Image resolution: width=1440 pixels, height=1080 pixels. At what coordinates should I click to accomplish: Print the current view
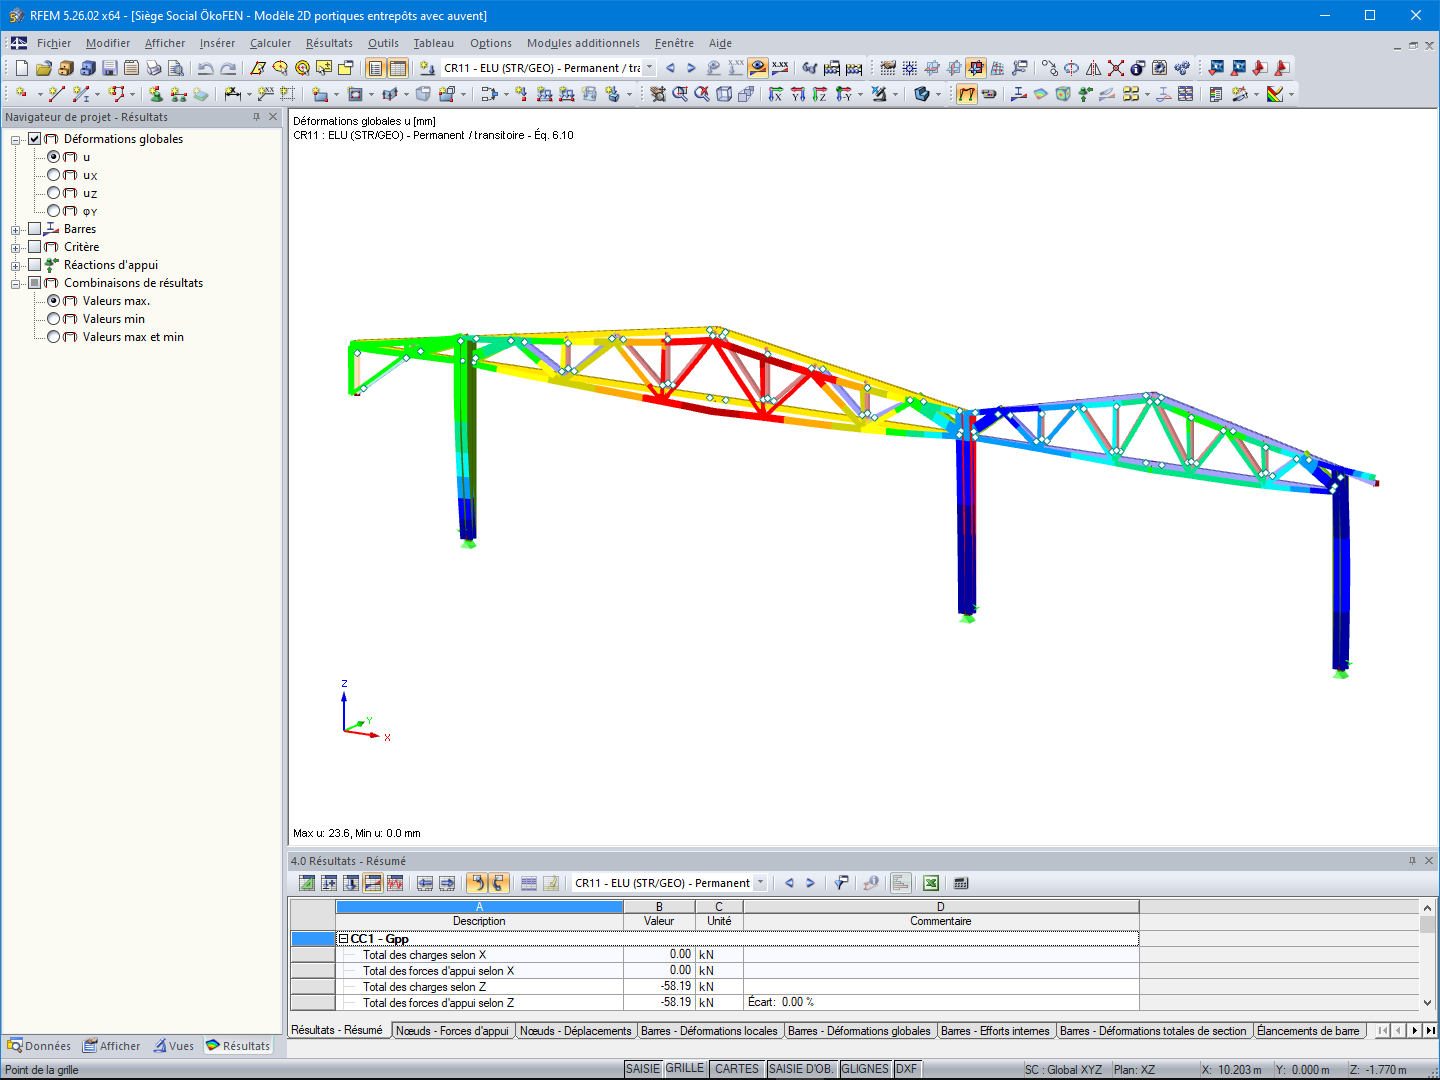(154, 67)
